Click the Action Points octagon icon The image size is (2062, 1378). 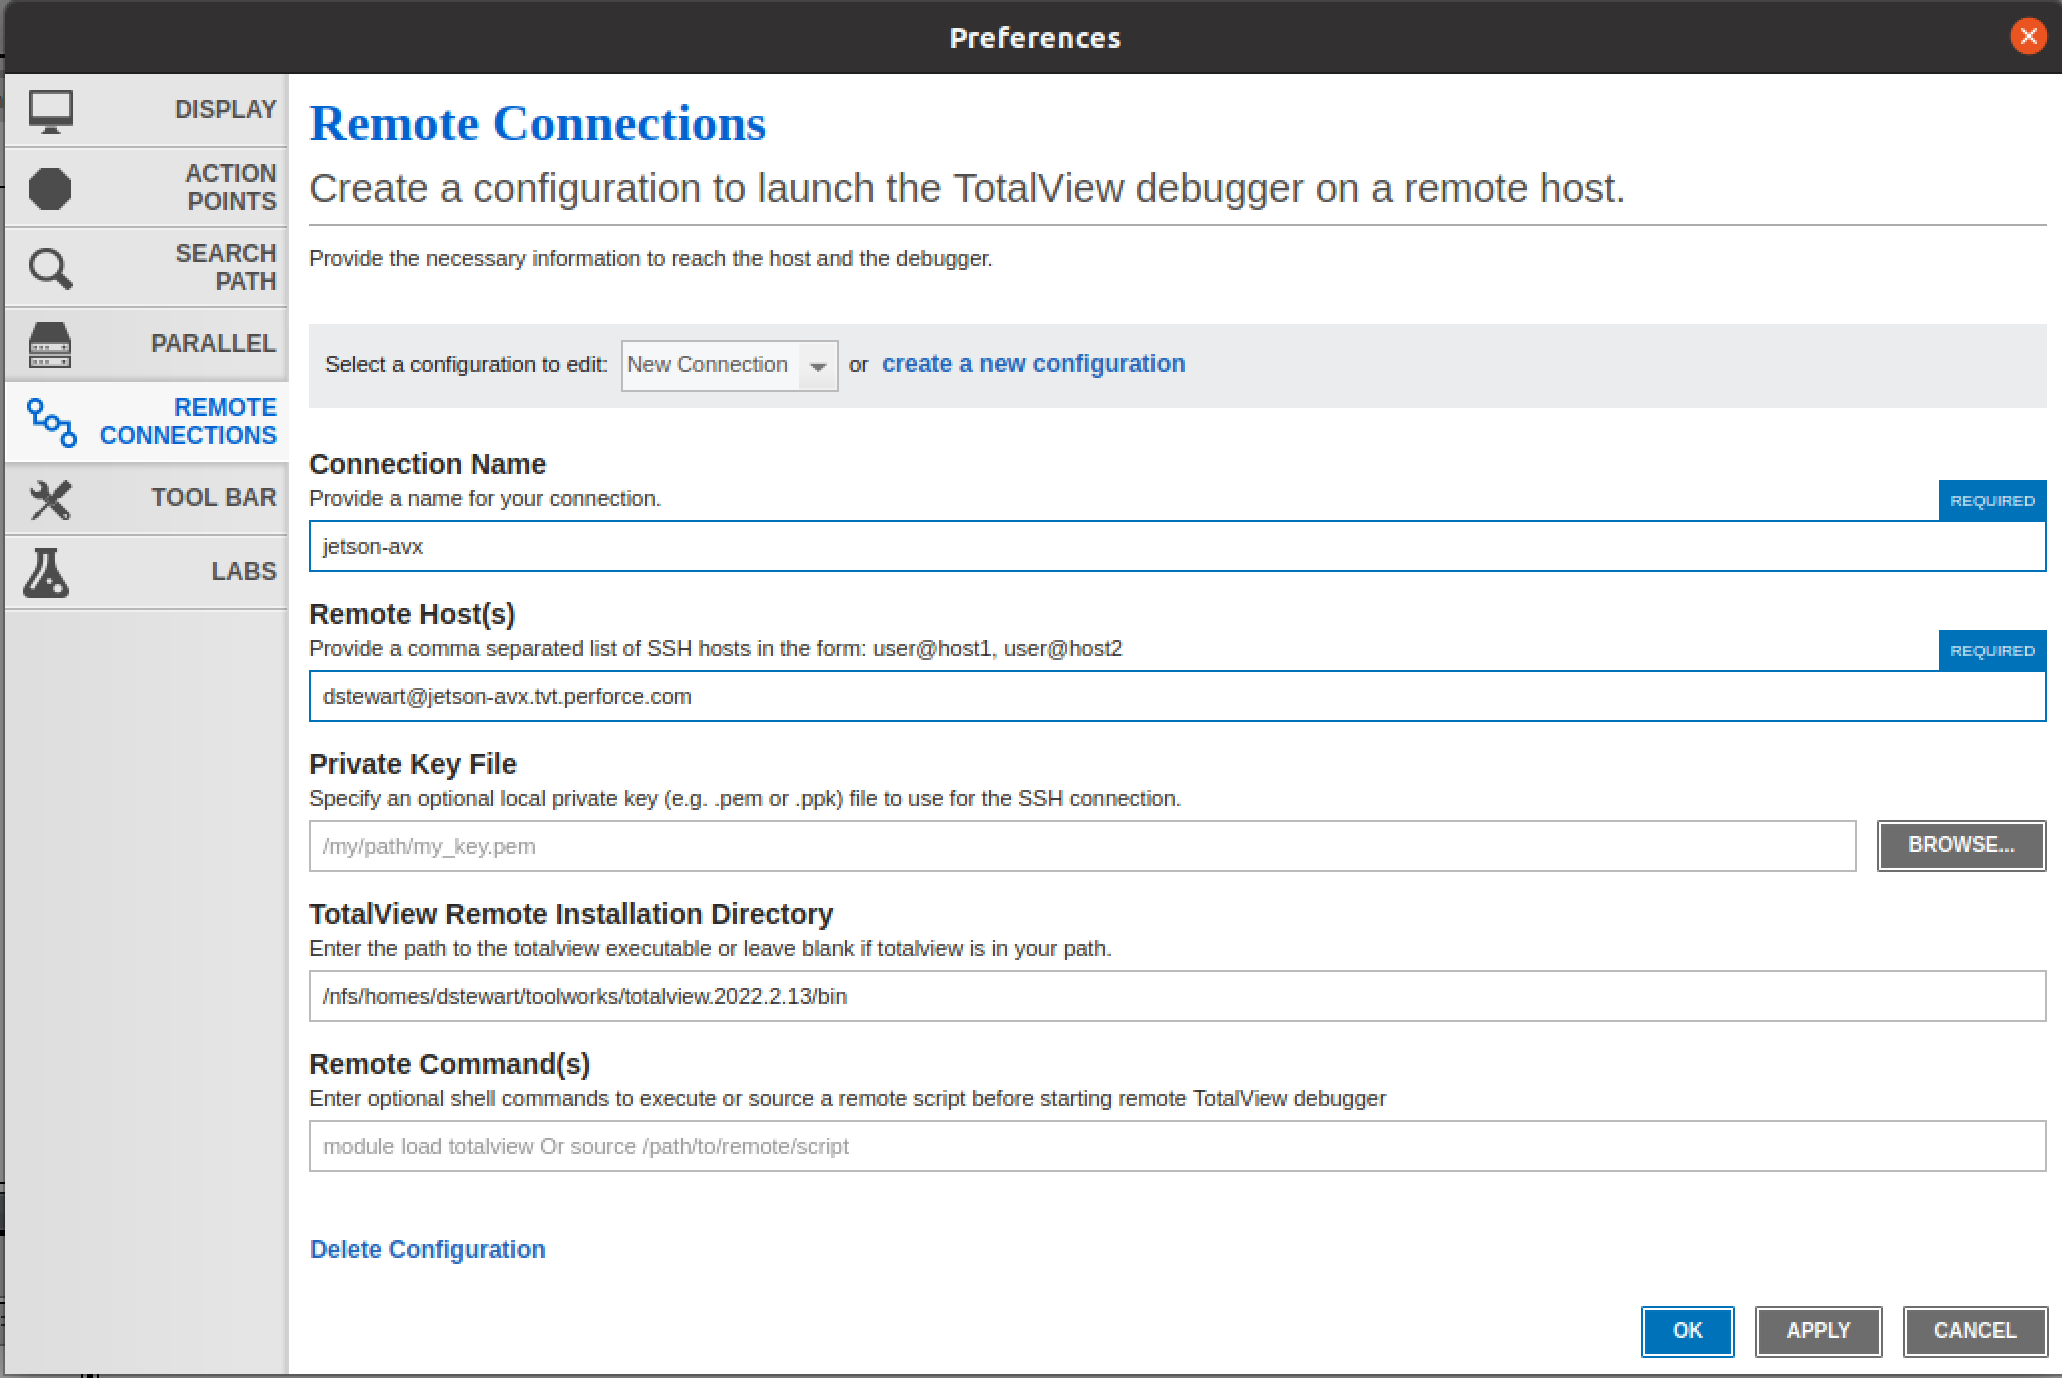point(50,188)
